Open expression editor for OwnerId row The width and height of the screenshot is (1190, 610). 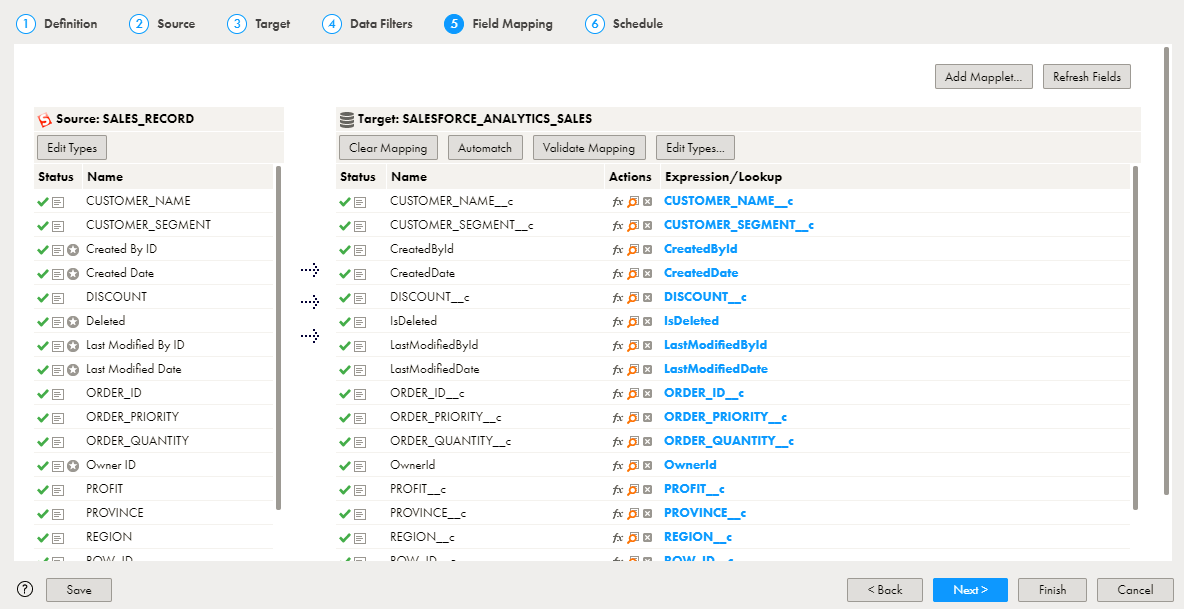pyautogui.click(x=618, y=466)
